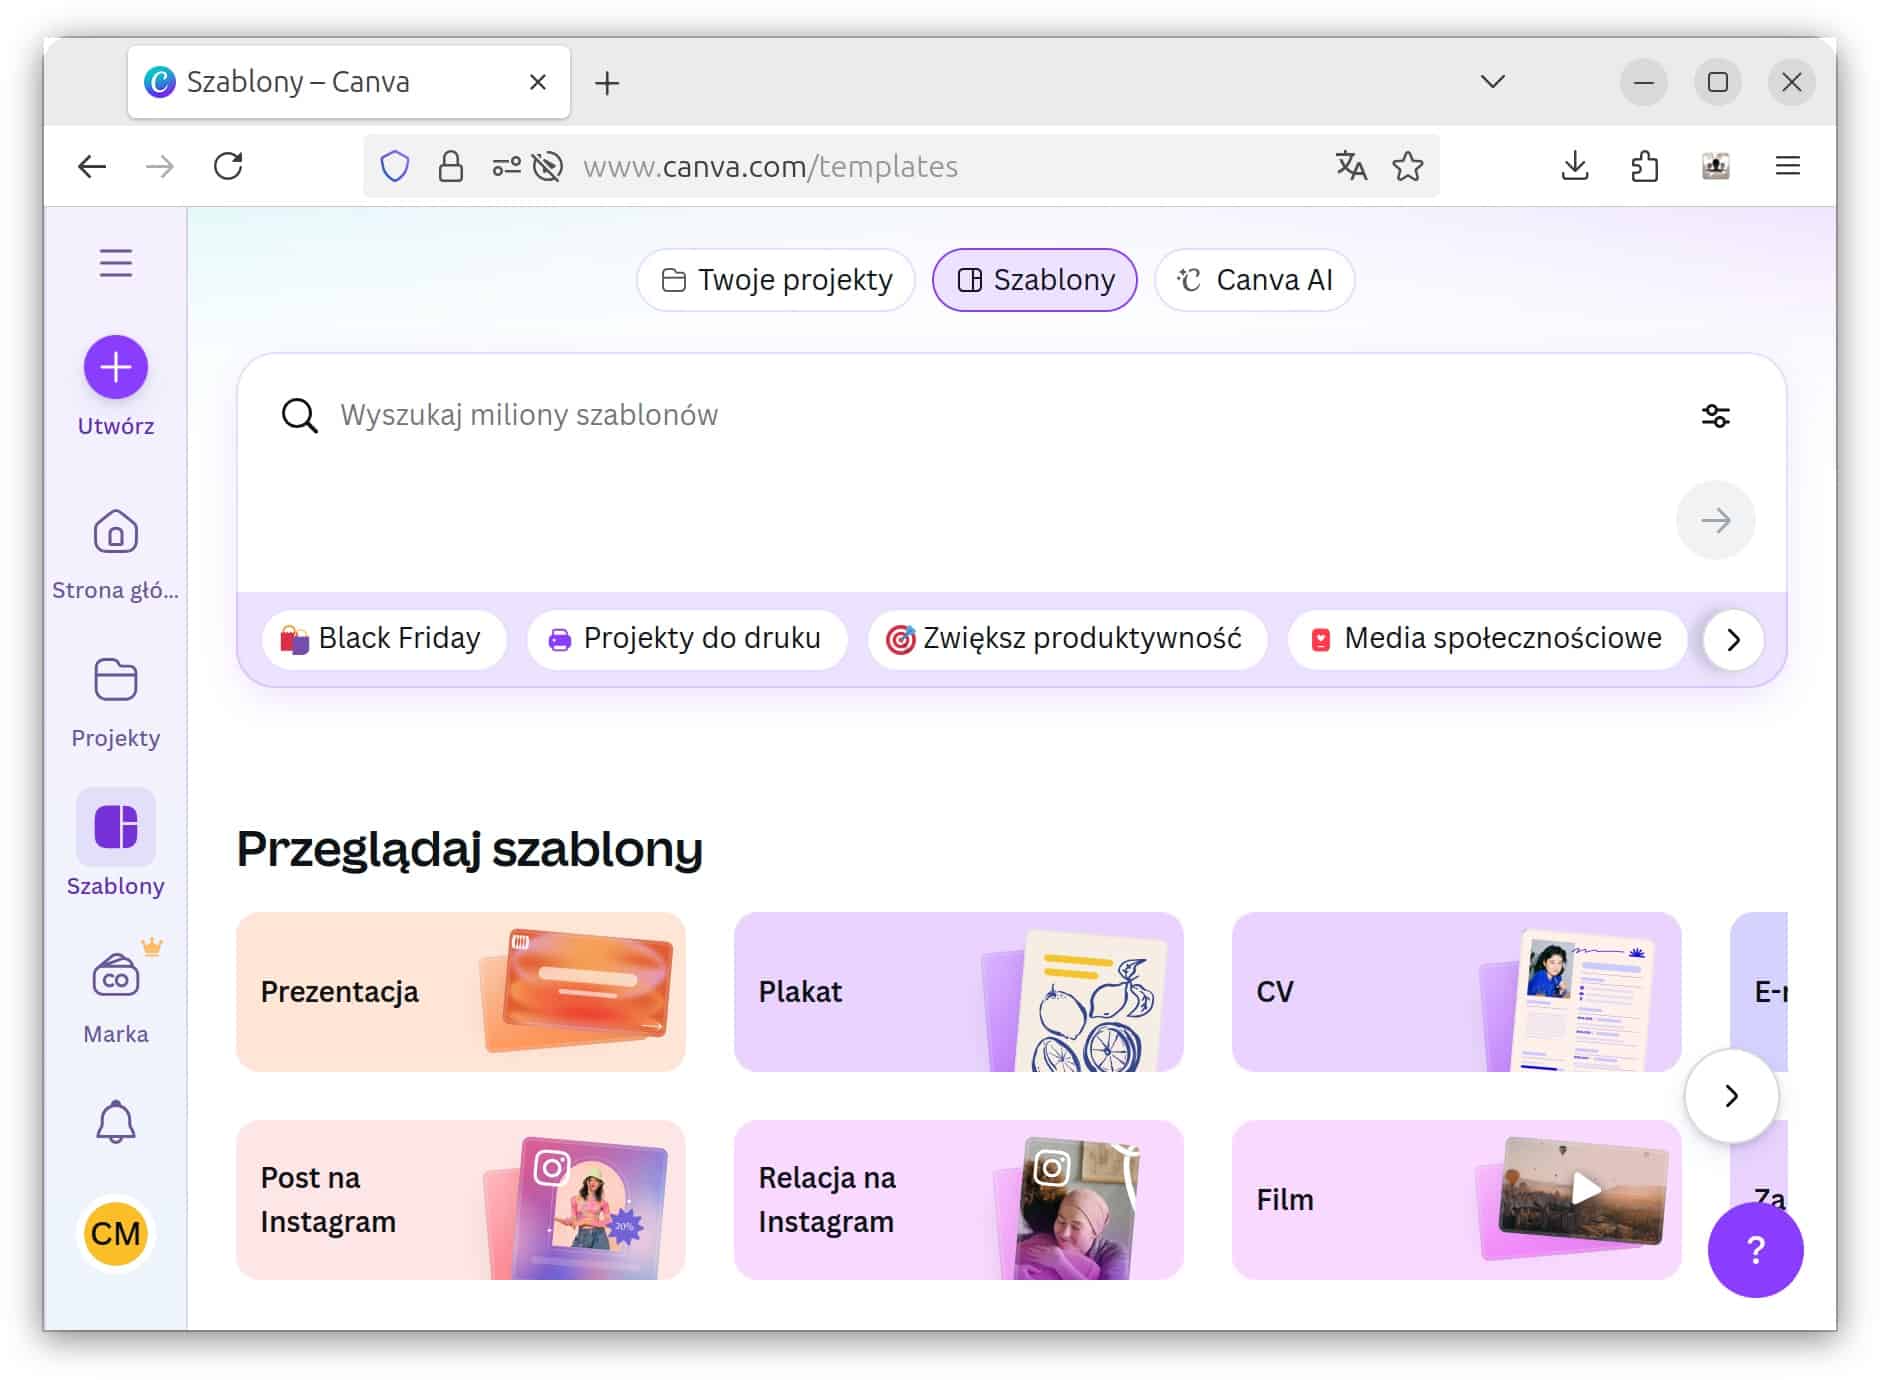Open the purple help question button
The height and width of the screenshot is (1380, 1880).
[x=1755, y=1249]
